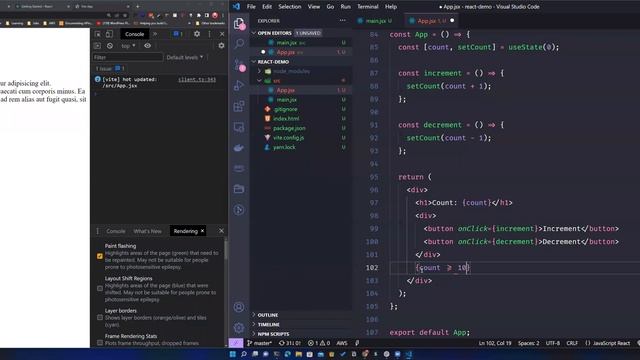Switch to the main.jsx editor tab
Screen dimensions: 640x360
click(375, 20)
